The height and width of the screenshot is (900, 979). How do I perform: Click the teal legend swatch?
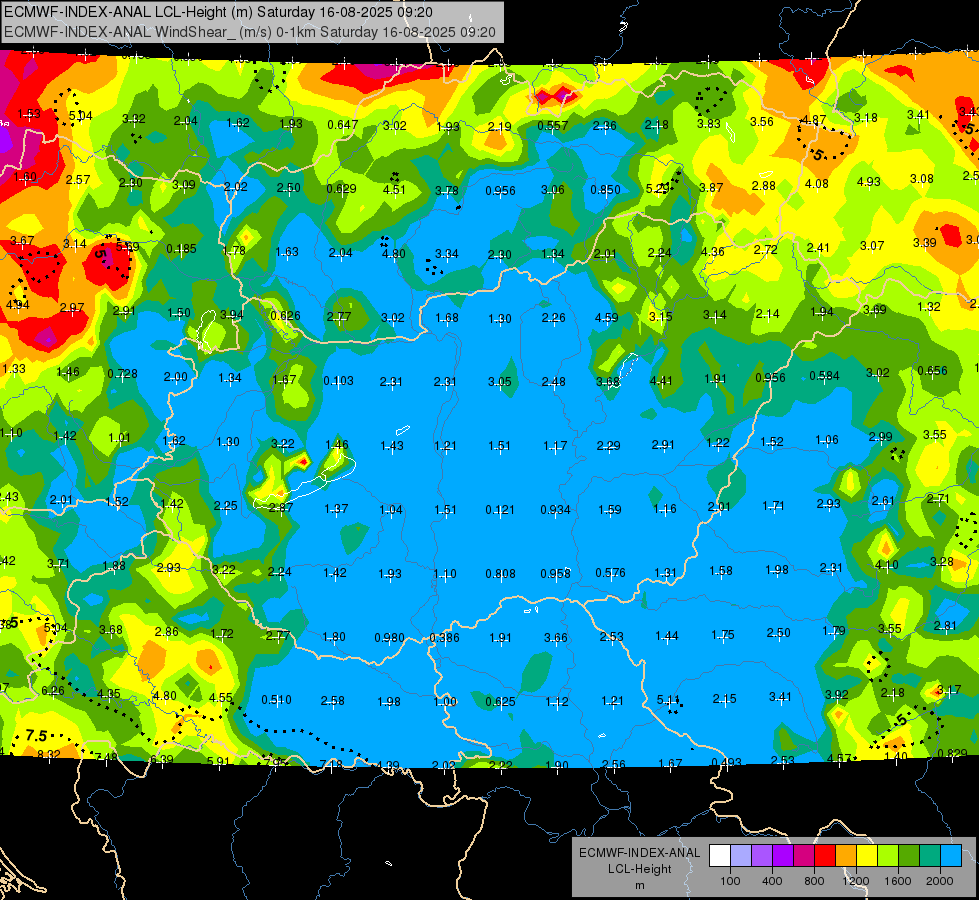pos(930,856)
